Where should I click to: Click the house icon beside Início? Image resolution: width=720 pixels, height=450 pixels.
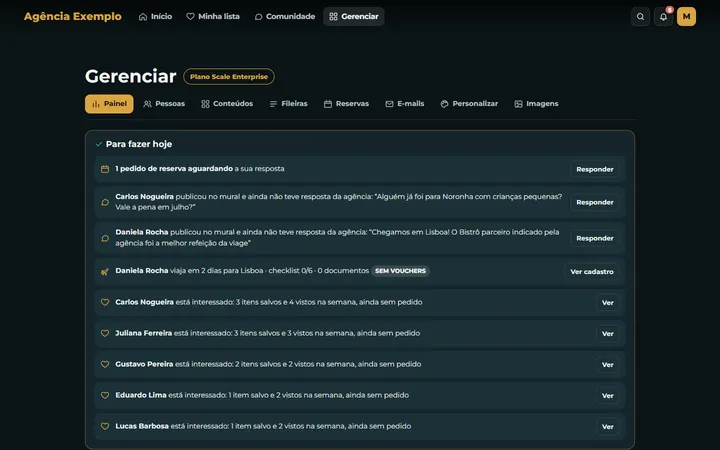click(143, 17)
